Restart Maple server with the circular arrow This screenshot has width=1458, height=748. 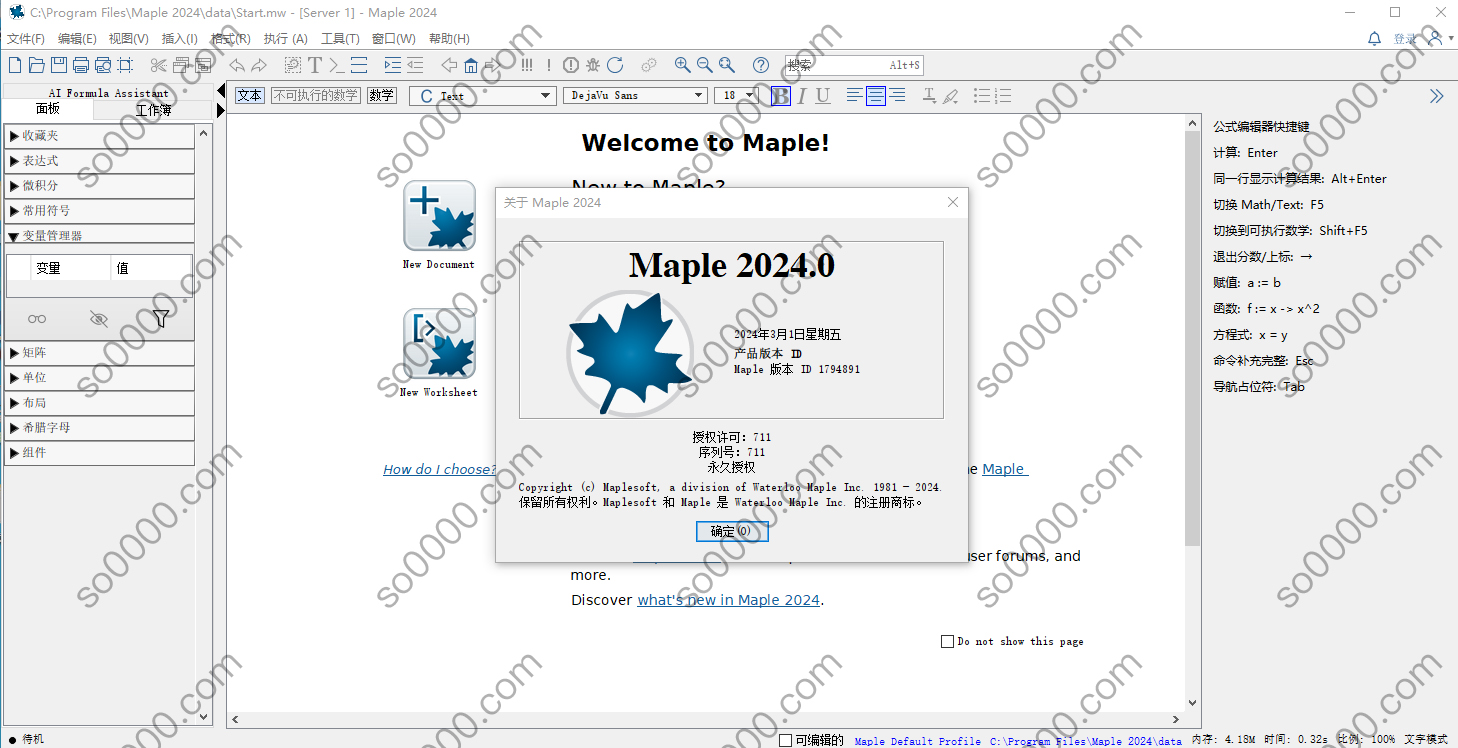615,65
